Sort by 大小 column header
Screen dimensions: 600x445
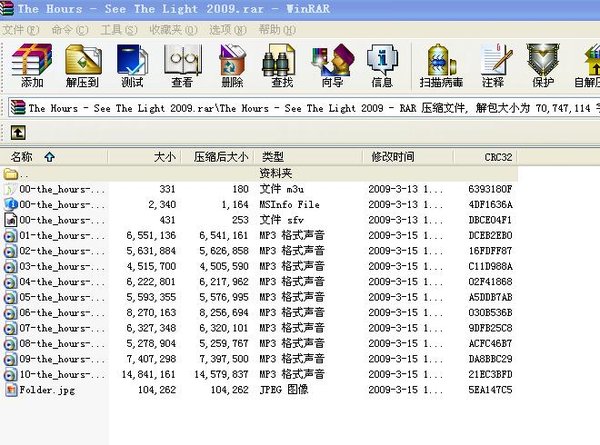pos(144,157)
